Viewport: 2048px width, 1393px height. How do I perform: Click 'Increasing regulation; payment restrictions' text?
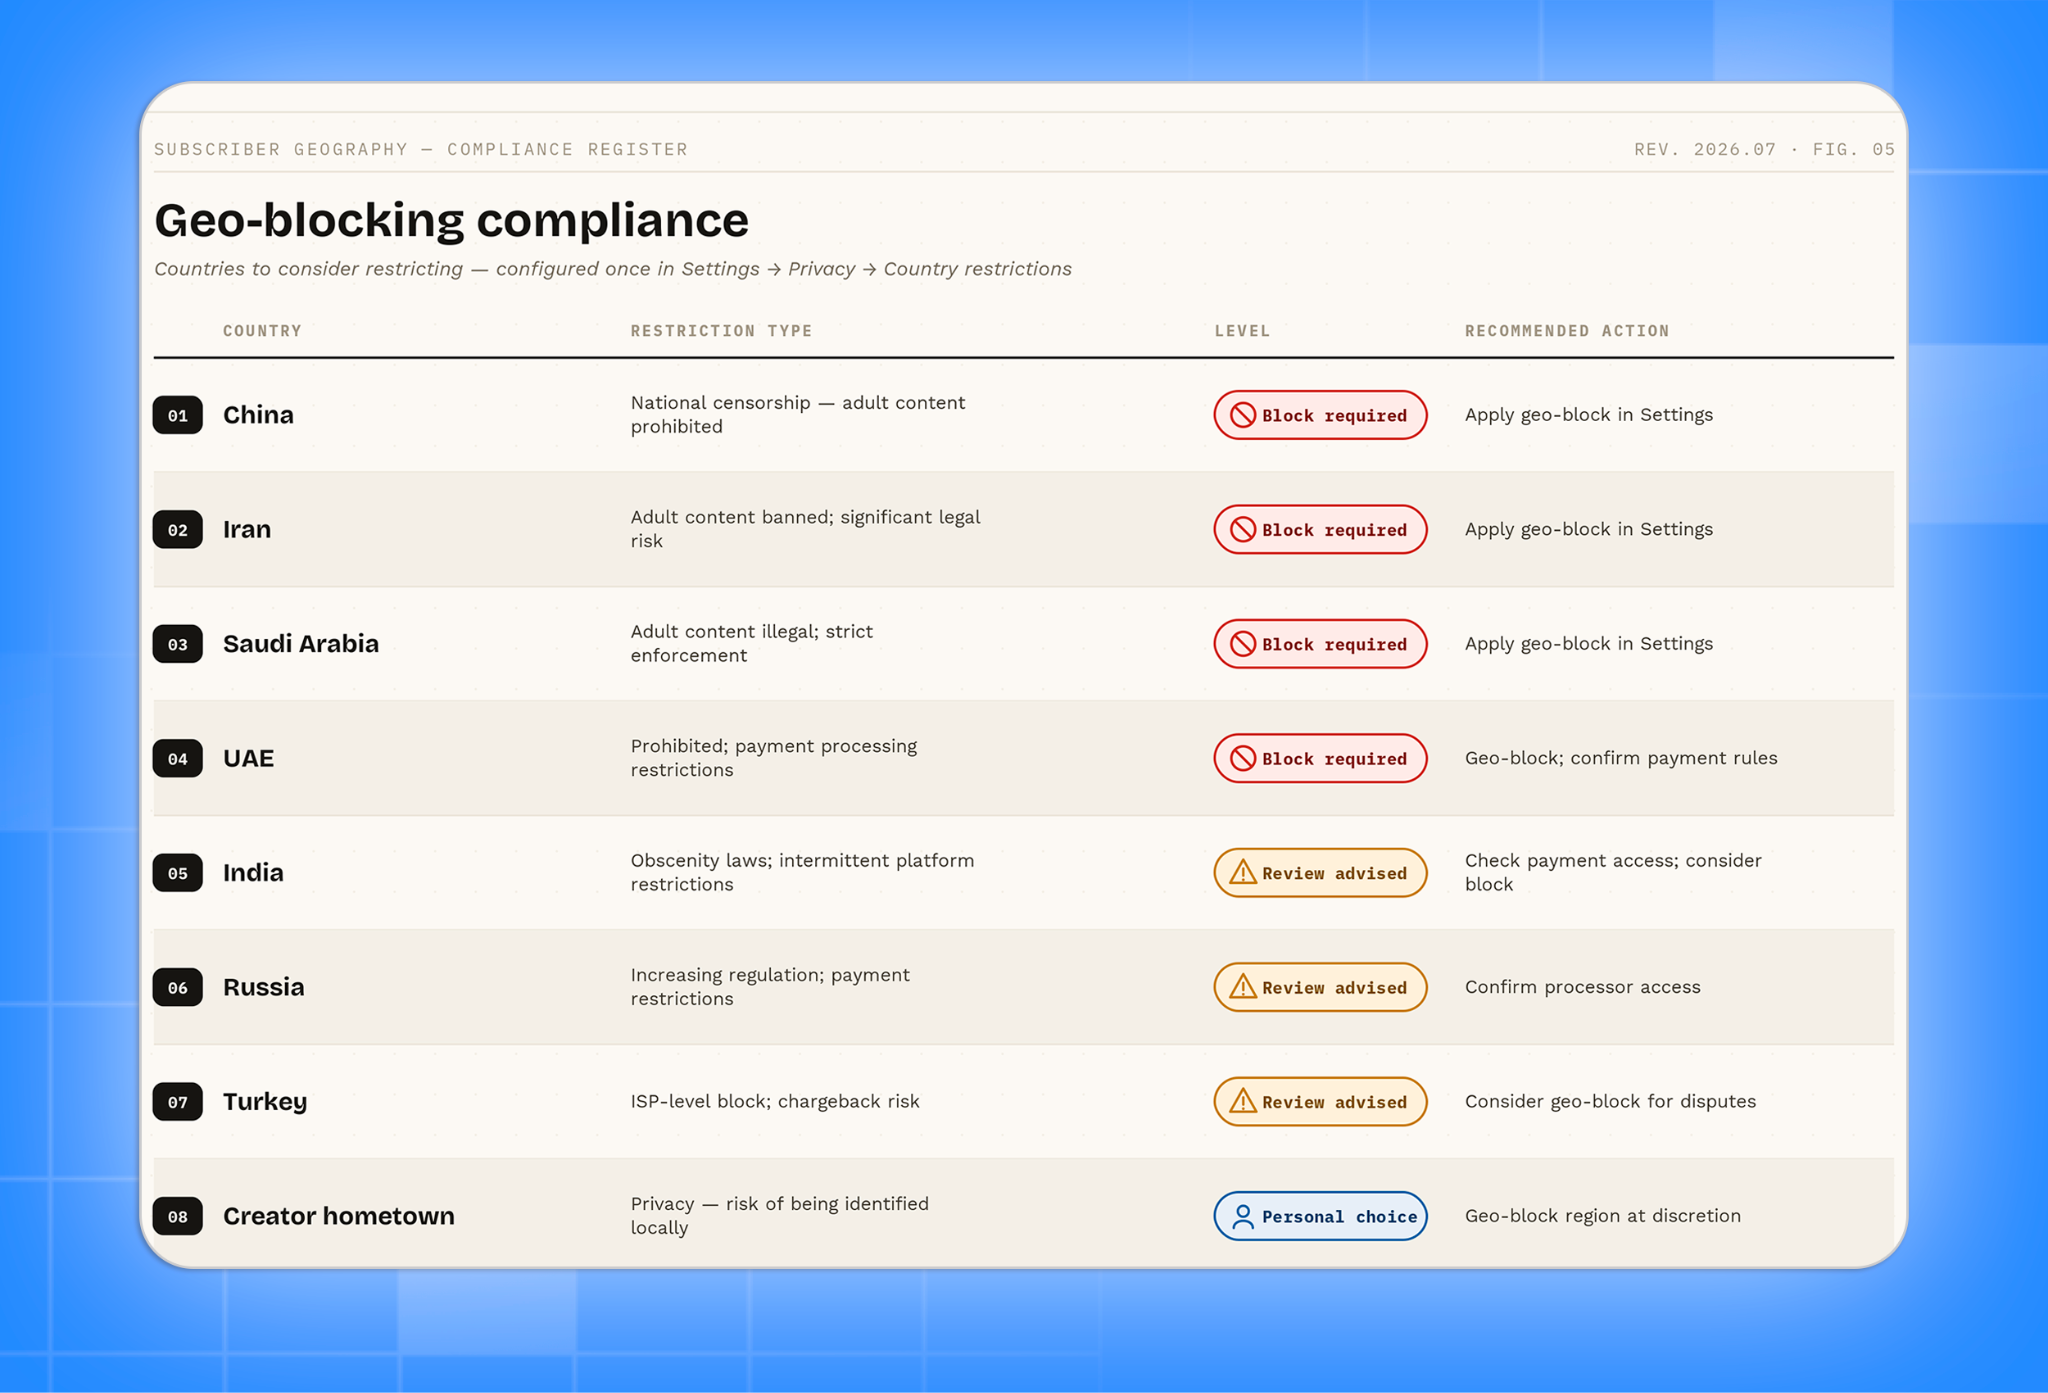click(770, 987)
